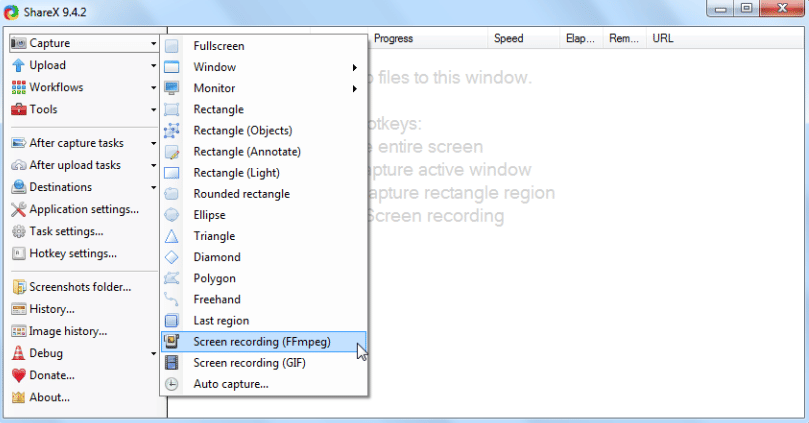Click the Auto capture clock icon
The height and width of the screenshot is (423, 809).
point(172,384)
